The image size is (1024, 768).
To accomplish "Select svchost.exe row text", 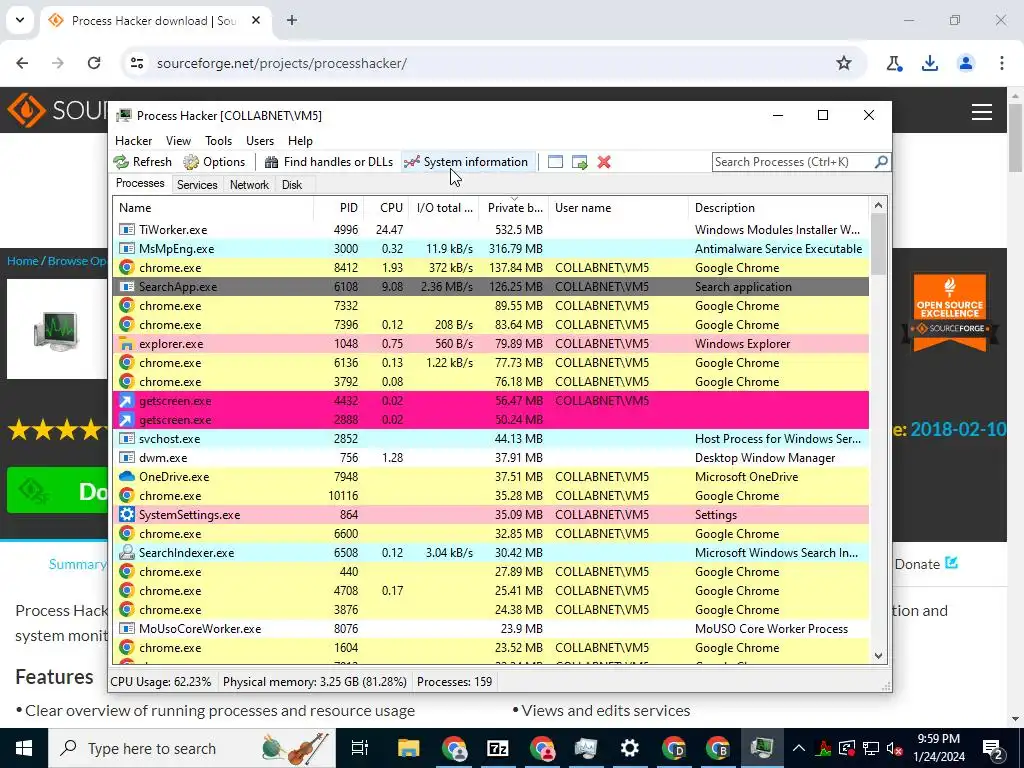I will (x=170, y=439).
